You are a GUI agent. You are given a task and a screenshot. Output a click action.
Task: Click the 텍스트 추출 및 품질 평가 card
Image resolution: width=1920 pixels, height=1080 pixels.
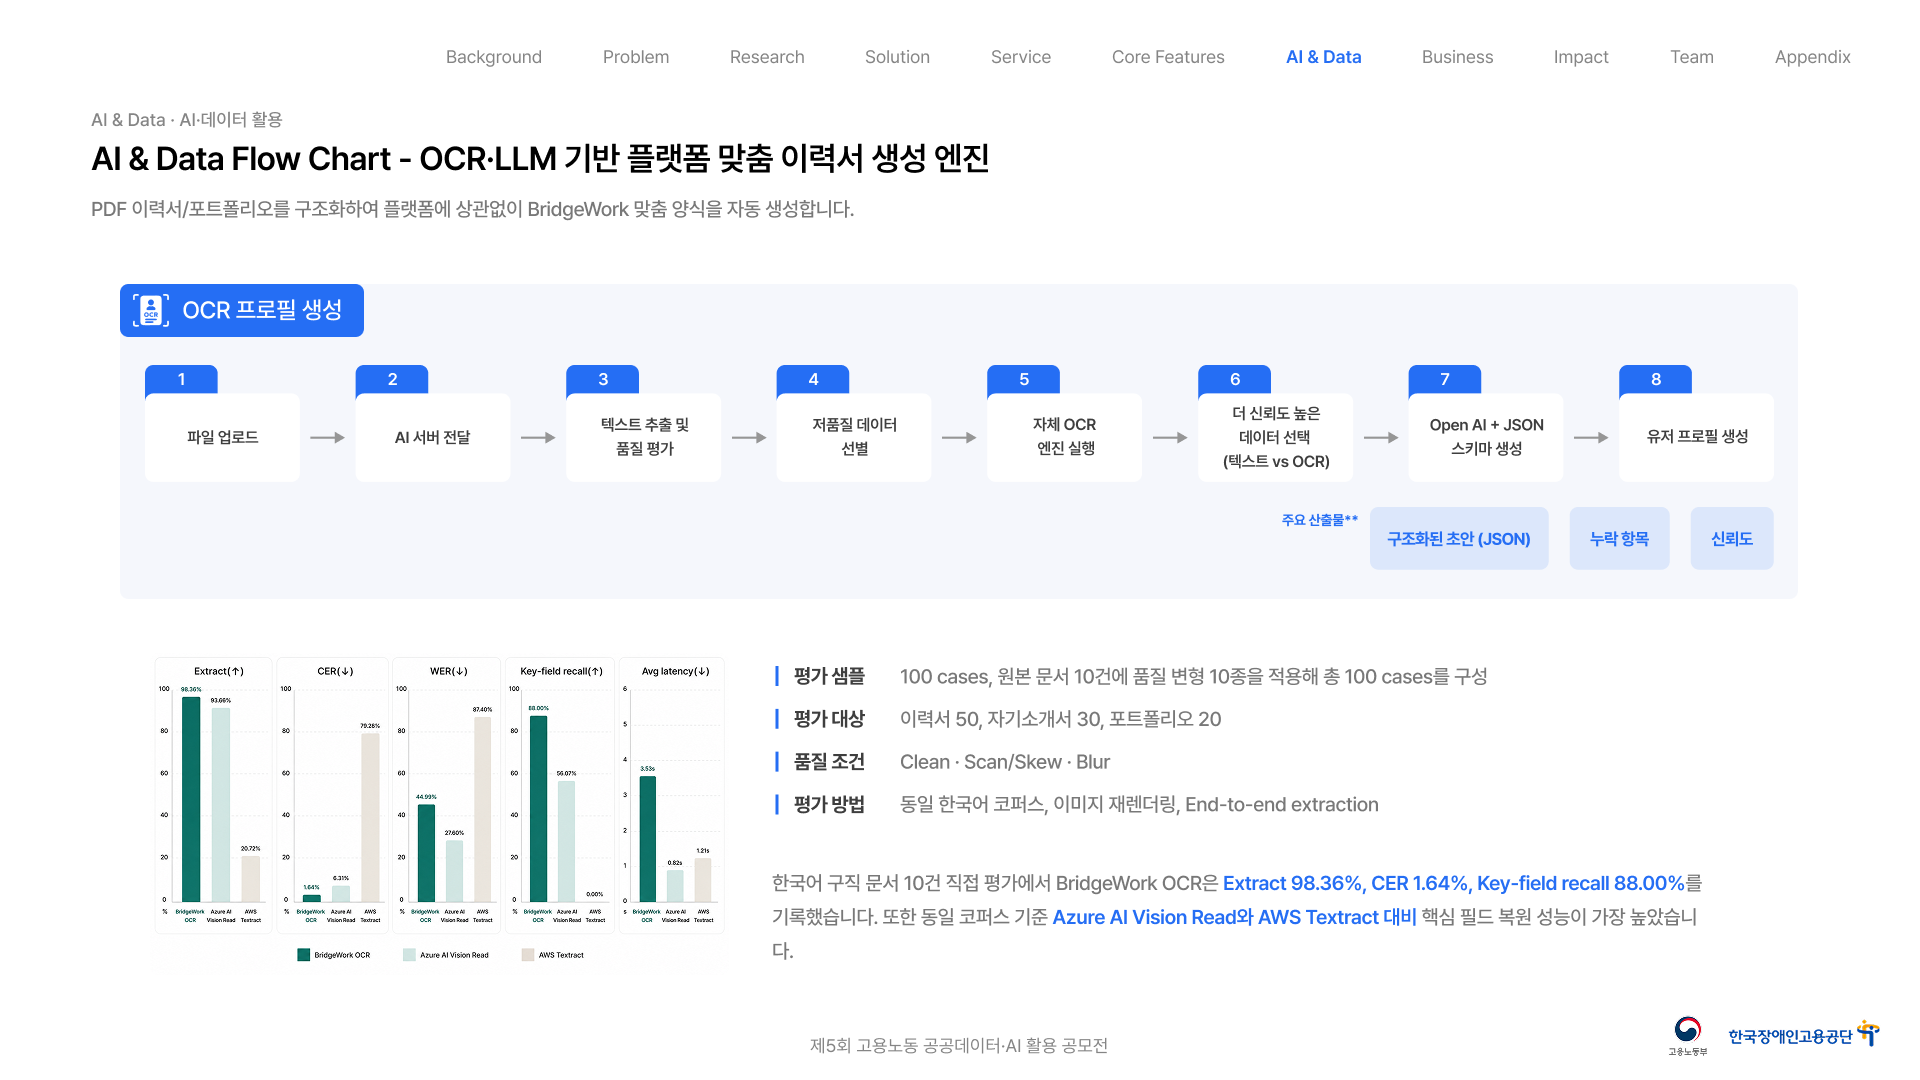643,437
